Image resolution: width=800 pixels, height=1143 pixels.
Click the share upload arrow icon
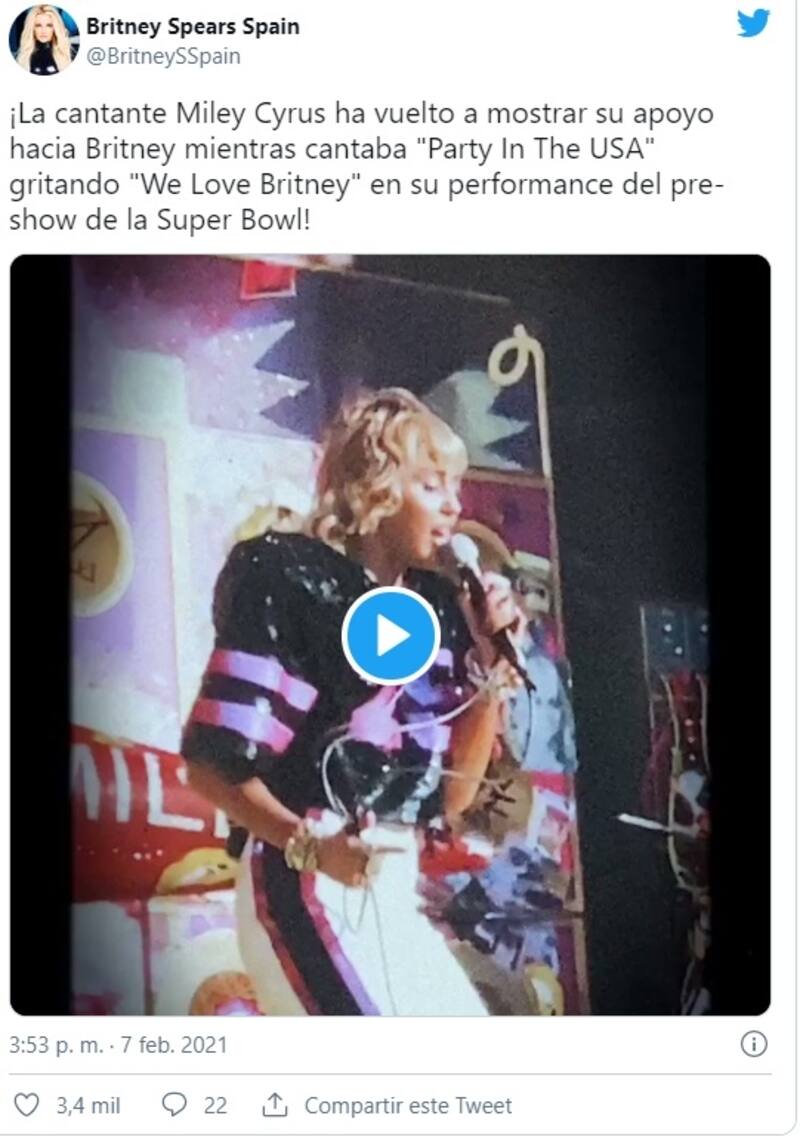point(274,1105)
